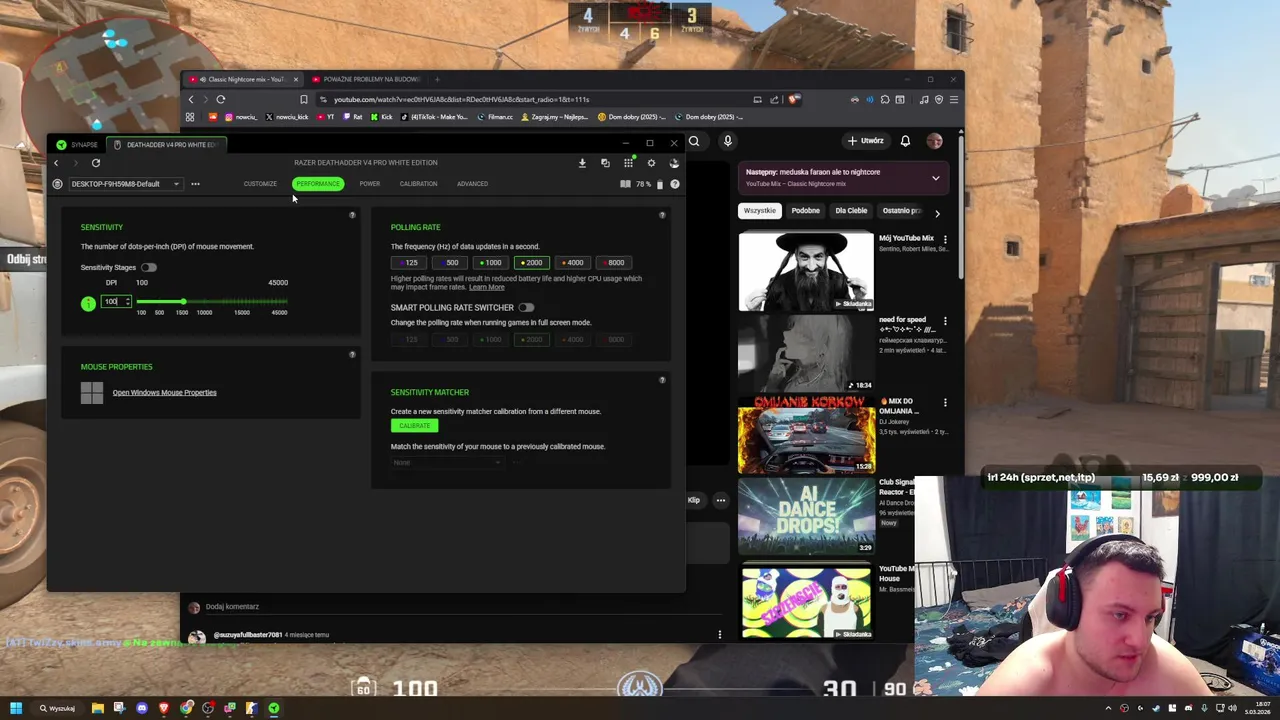Show more filter chips arrow
The image size is (1280, 720).
pyautogui.click(x=937, y=212)
